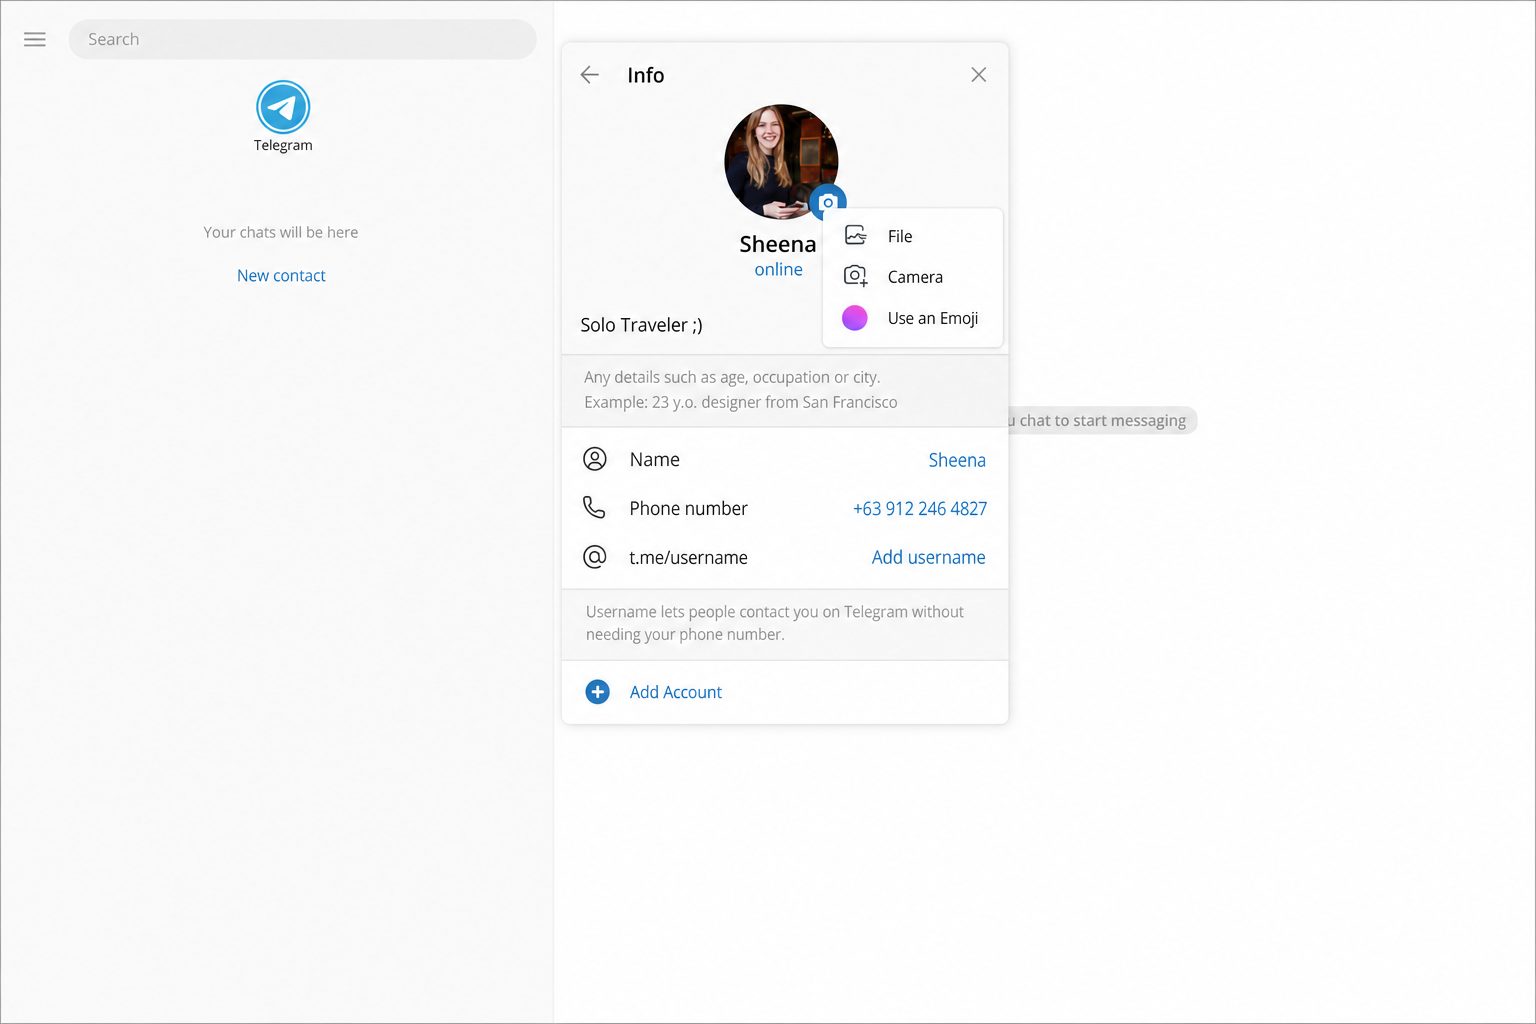Screen dimensions: 1536x1024
Task: Open the Telegram chat icon
Action: pos(283,107)
